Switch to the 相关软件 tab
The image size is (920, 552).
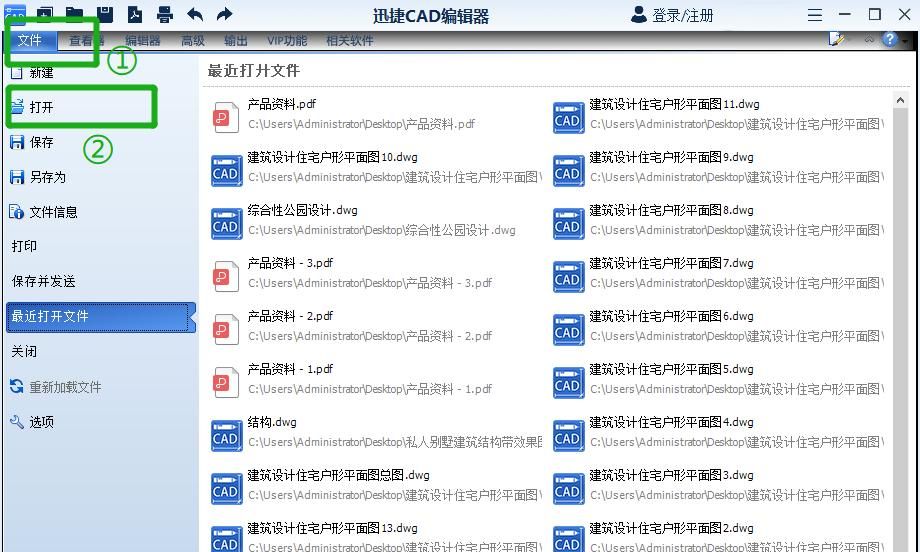pyautogui.click(x=350, y=40)
